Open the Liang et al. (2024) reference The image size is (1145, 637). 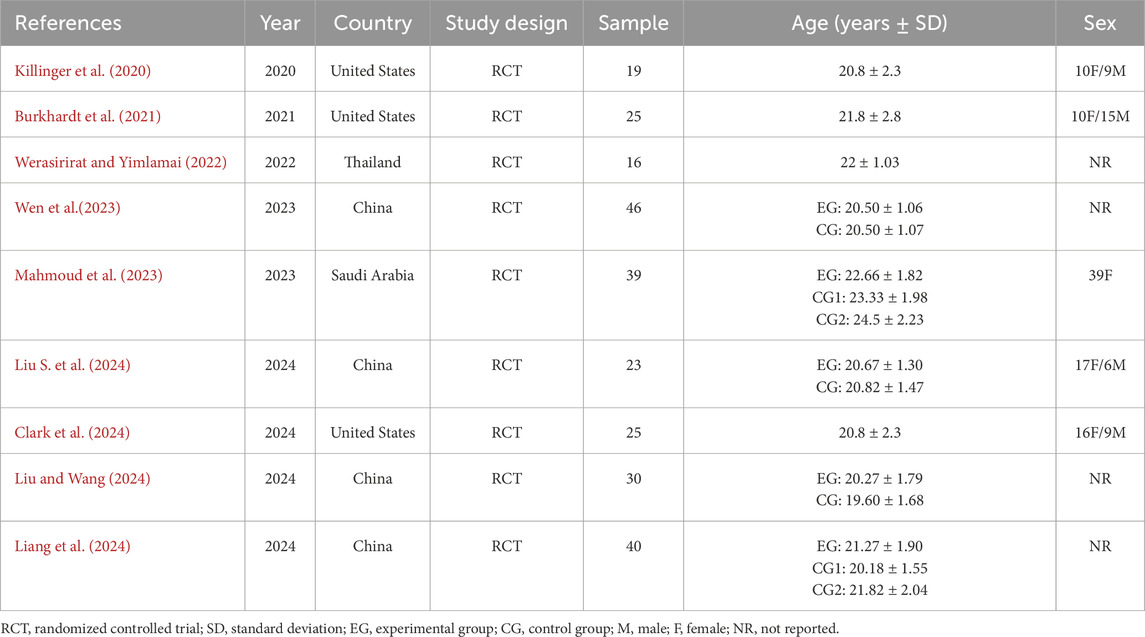tap(69, 546)
